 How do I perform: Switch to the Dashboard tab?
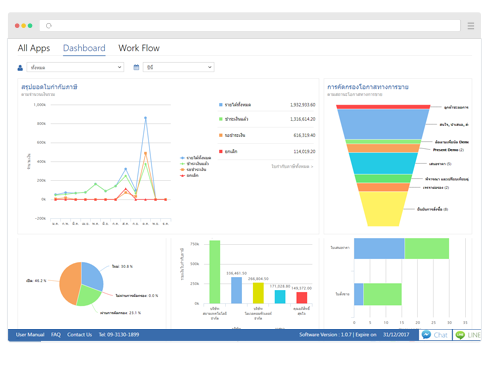84,48
